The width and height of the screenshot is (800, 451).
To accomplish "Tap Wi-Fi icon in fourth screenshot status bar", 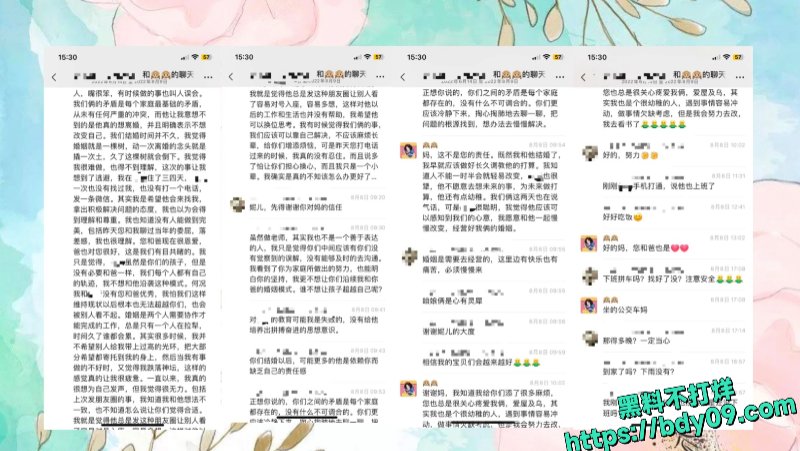I will [727, 57].
